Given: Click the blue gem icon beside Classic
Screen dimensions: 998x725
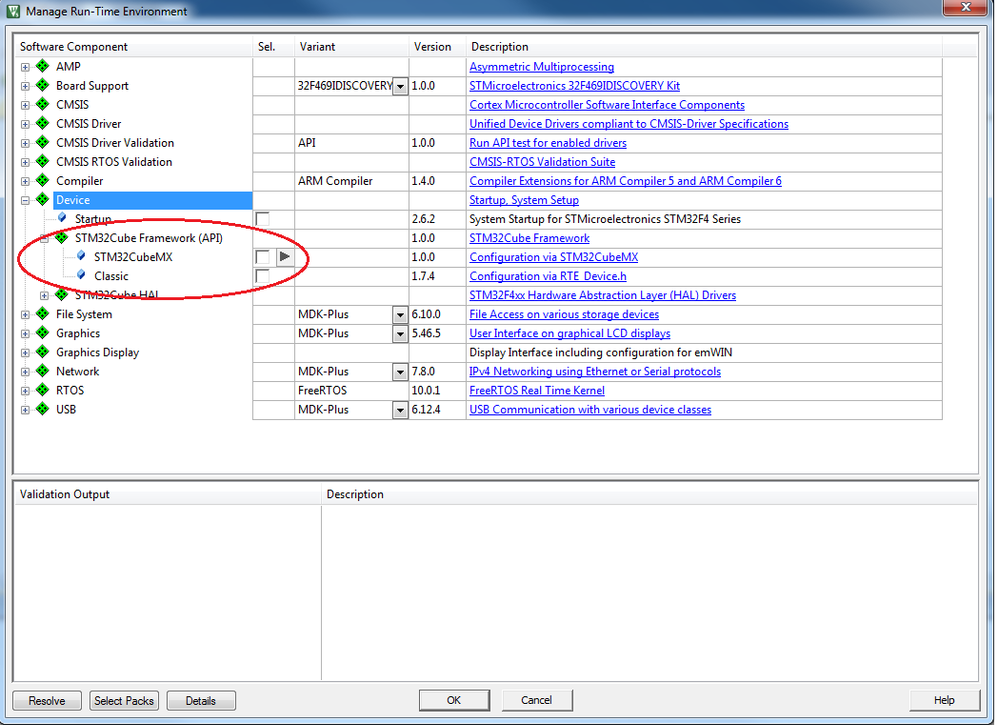Looking at the screenshot, I should coord(81,276).
